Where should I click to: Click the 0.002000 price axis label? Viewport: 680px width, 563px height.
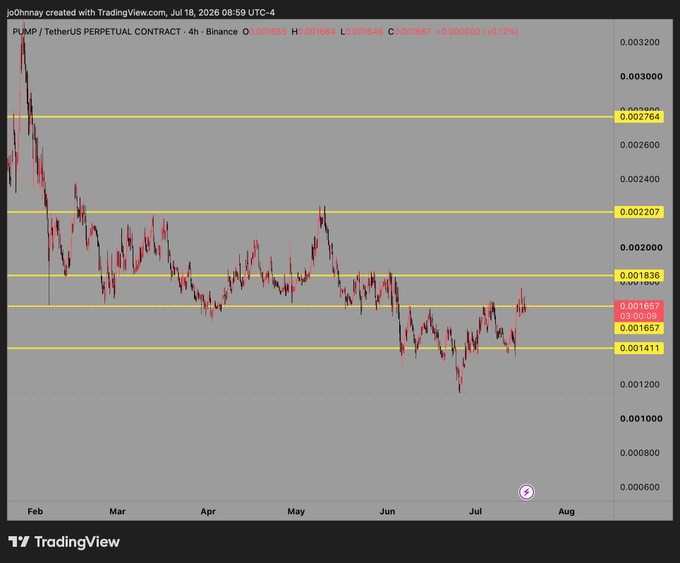tap(641, 248)
